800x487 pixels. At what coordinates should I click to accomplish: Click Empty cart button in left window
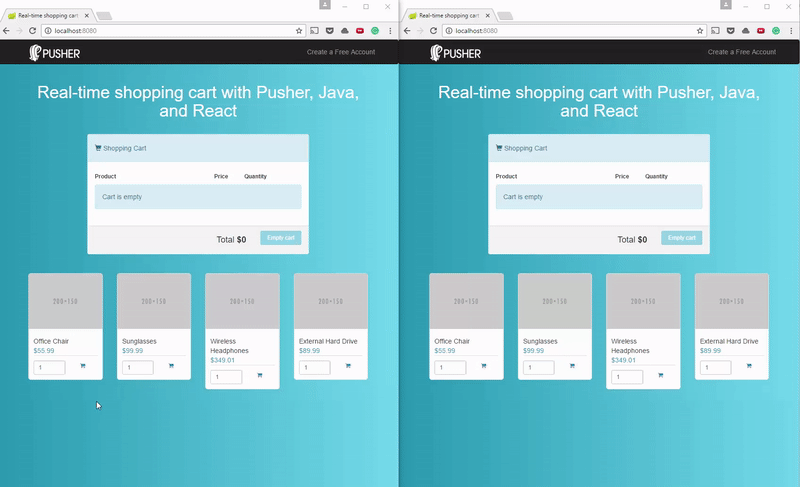281,238
